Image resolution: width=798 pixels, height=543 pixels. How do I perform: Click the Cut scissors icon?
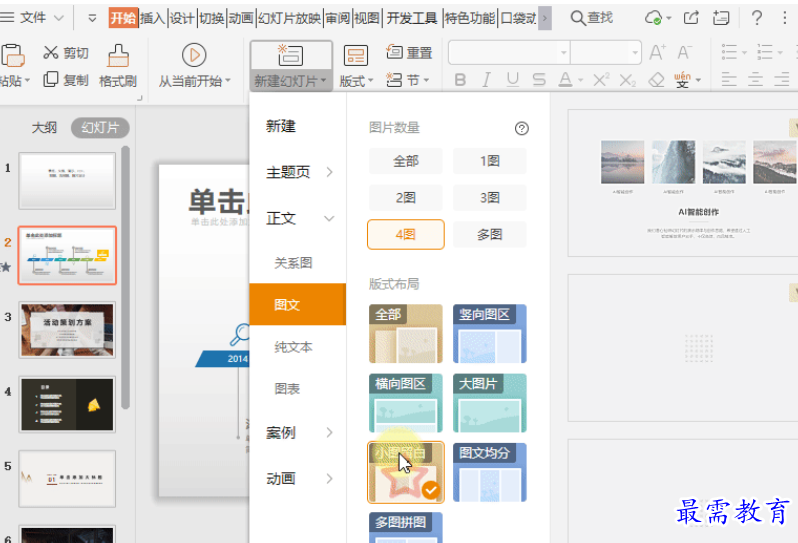pyautogui.click(x=51, y=52)
